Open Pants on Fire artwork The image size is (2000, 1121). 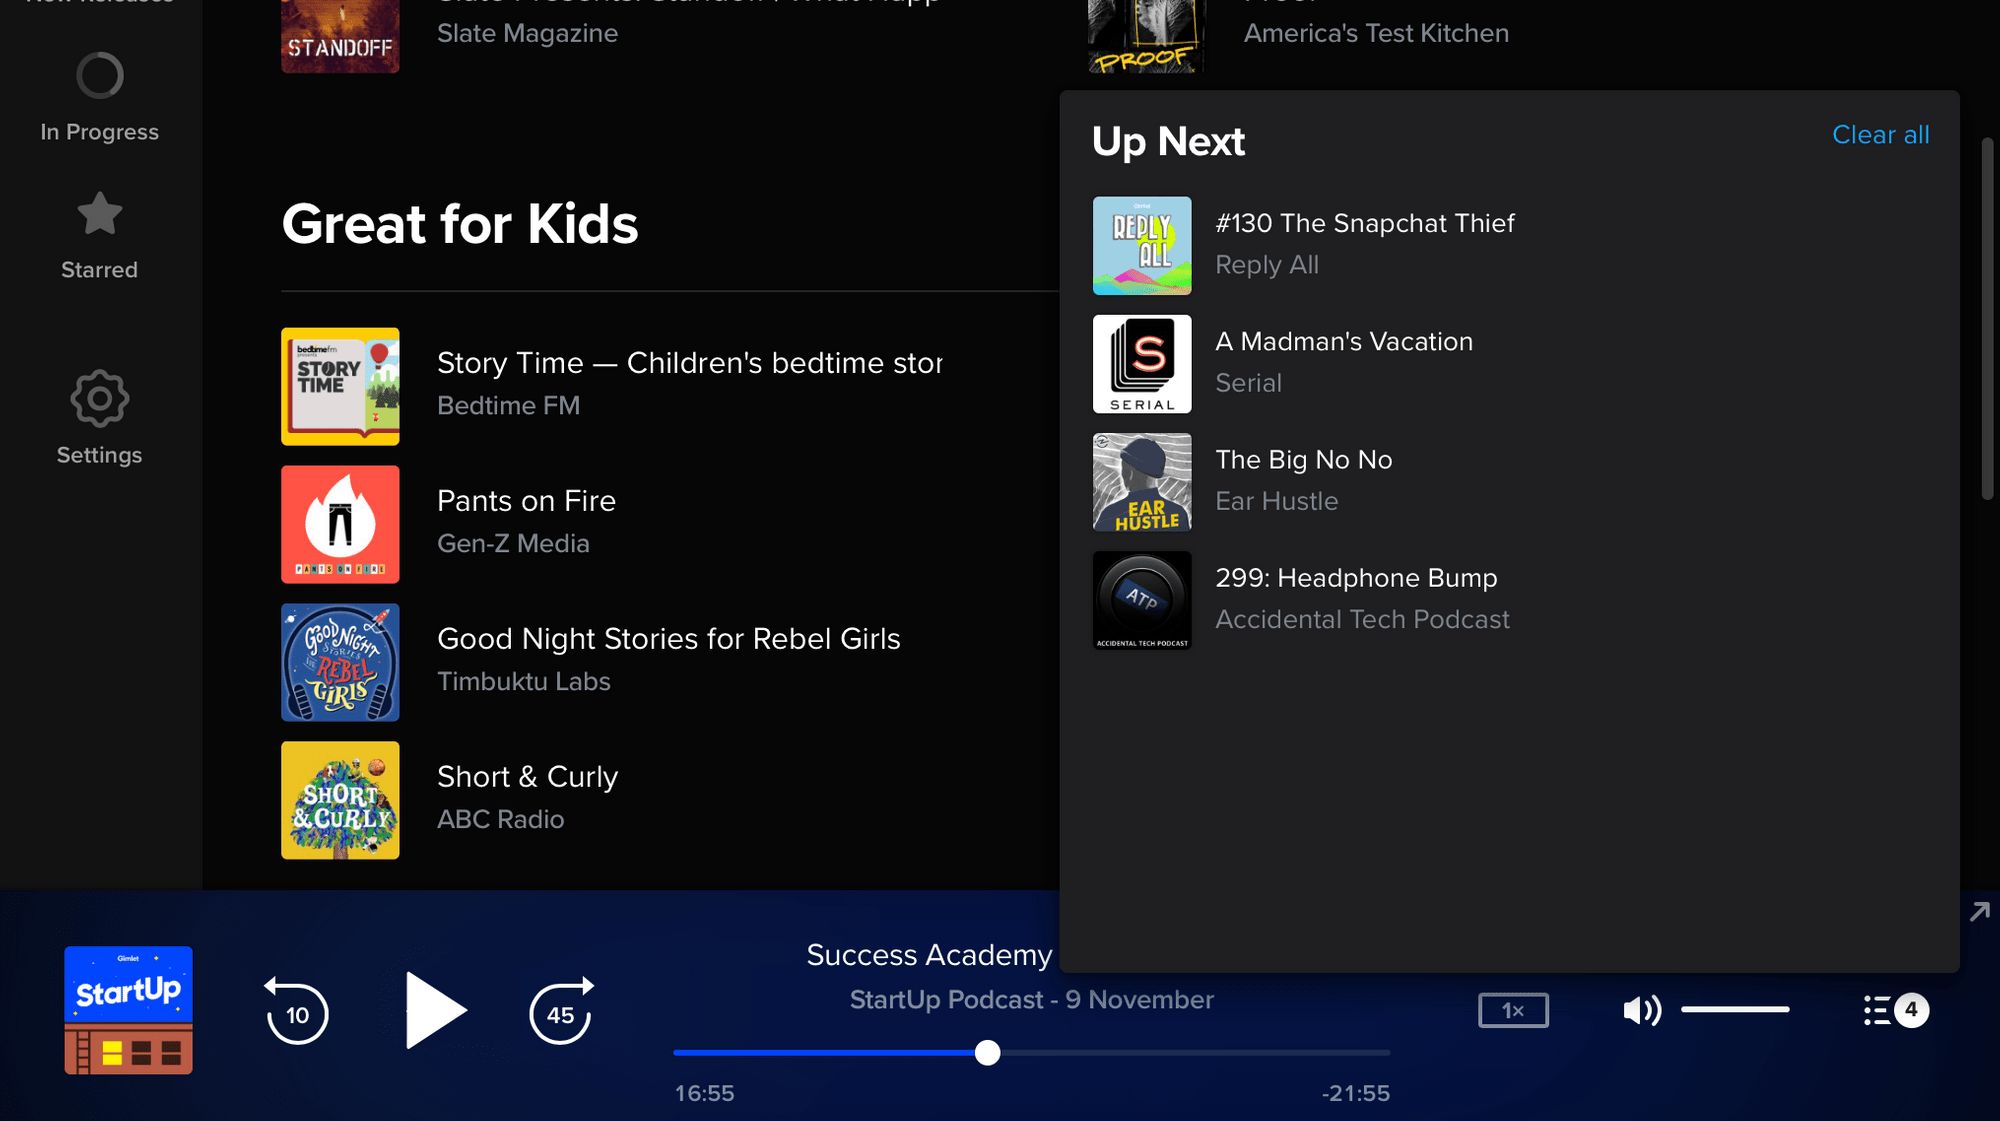340,525
